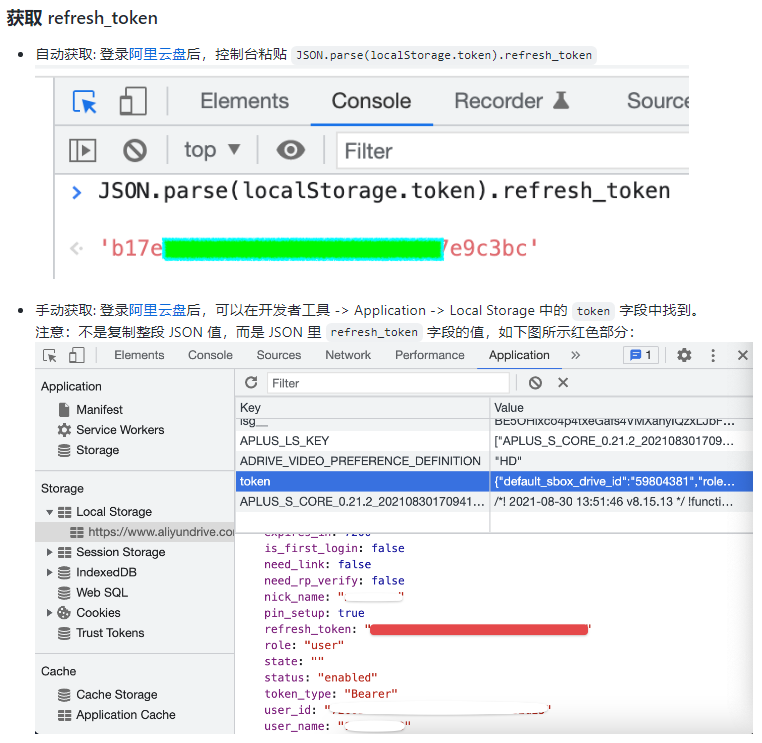This screenshot has height=743, width=762.
Task: Select ADRIVE_VIDEO_PREFERENCE_DEFINITION row
Action: click(494, 461)
